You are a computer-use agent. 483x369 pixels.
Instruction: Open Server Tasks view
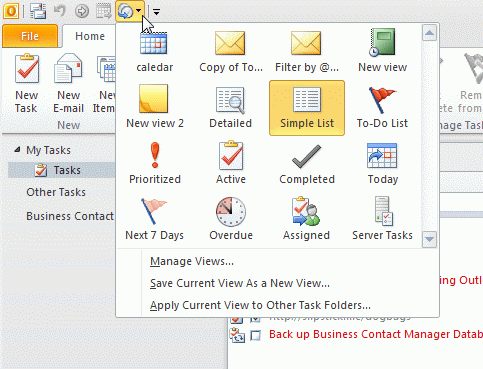(382, 219)
